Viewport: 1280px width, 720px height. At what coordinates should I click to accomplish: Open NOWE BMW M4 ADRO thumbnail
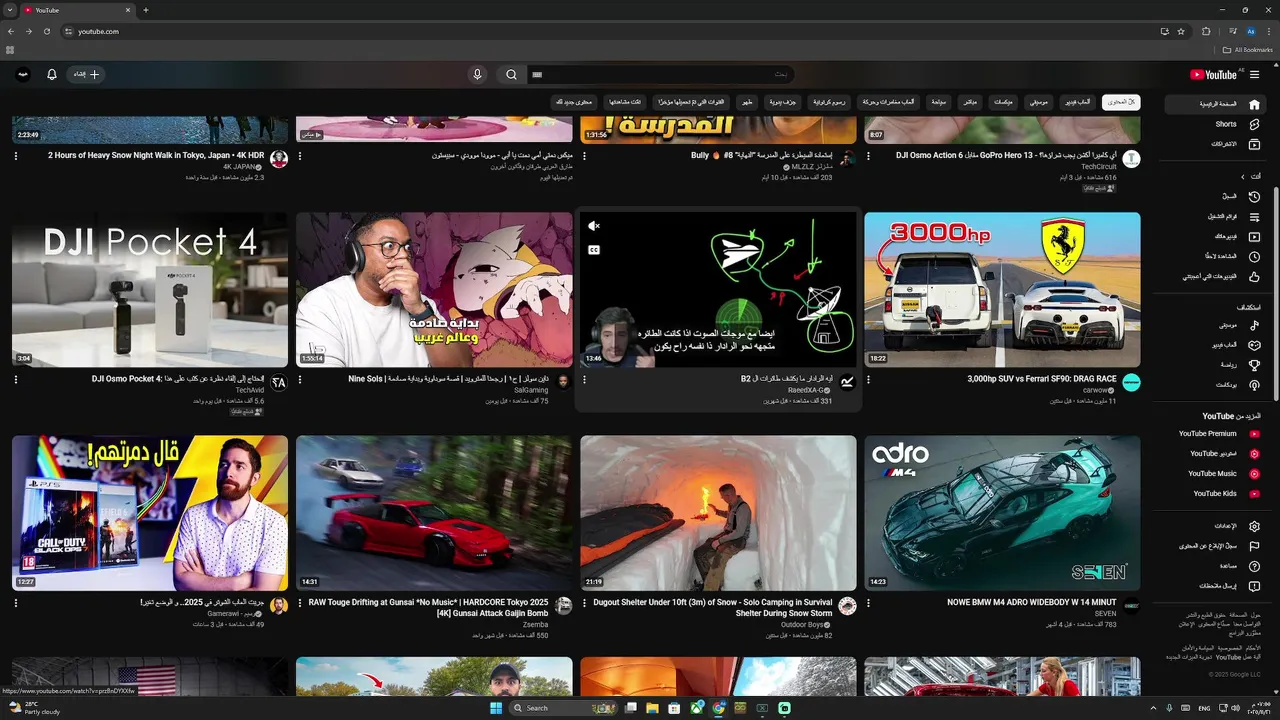coord(1002,512)
